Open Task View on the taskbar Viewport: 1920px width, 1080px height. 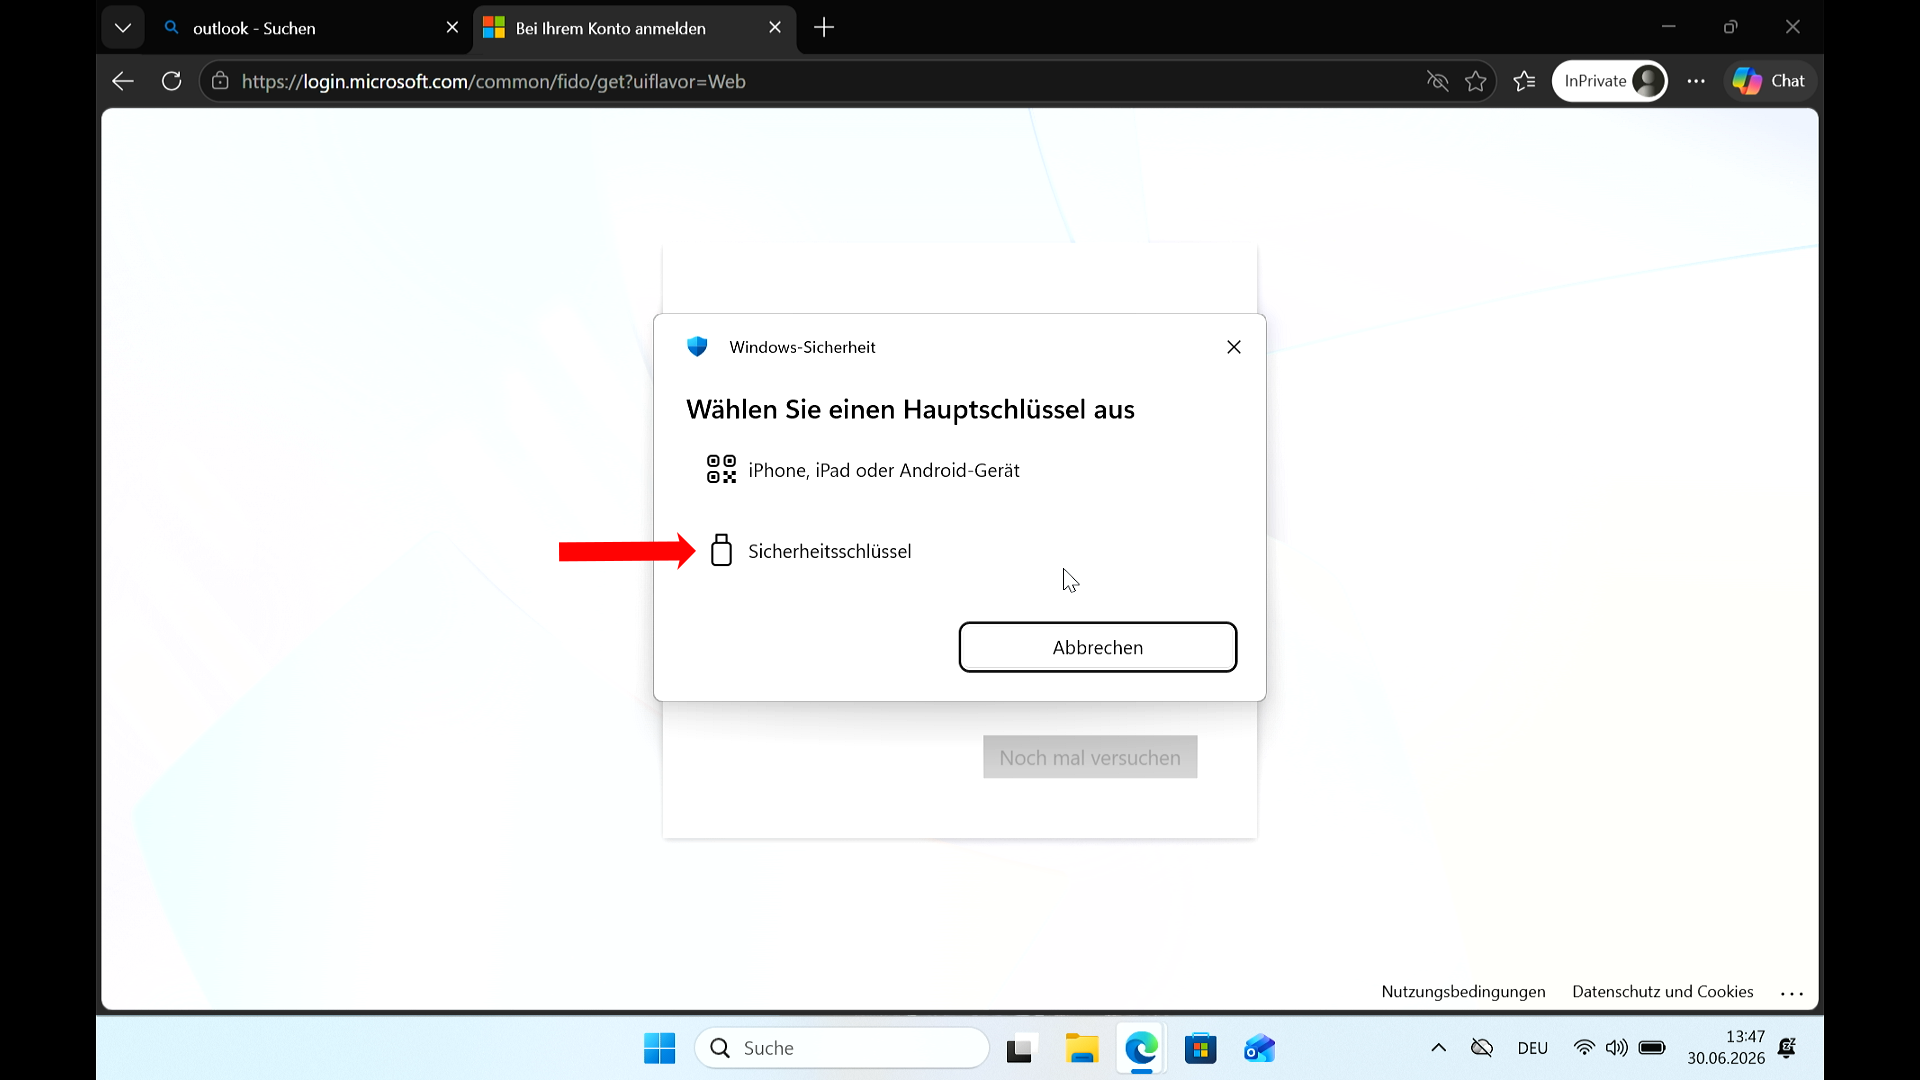tap(1019, 1048)
